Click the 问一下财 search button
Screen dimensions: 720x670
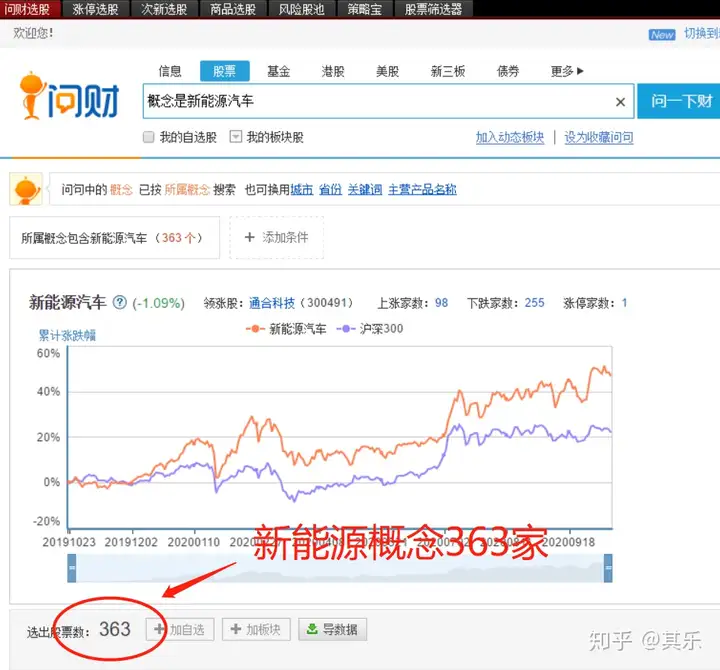click(x=680, y=101)
